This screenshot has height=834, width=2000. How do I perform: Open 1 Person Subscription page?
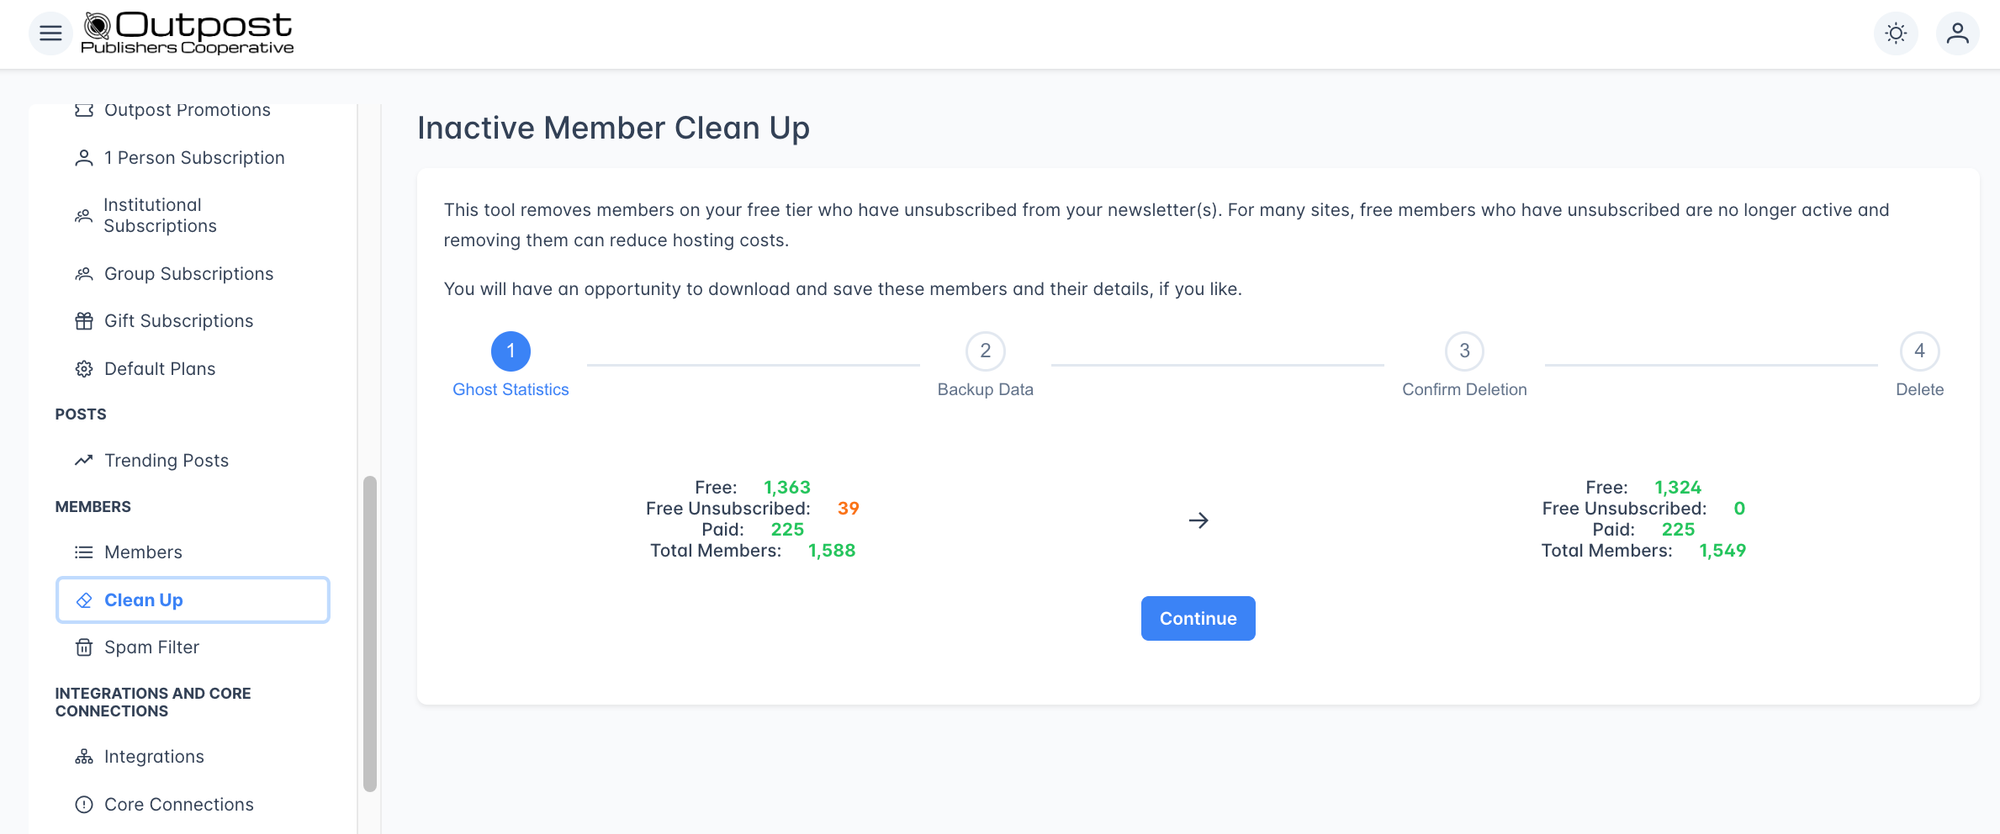tap(194, 158)
